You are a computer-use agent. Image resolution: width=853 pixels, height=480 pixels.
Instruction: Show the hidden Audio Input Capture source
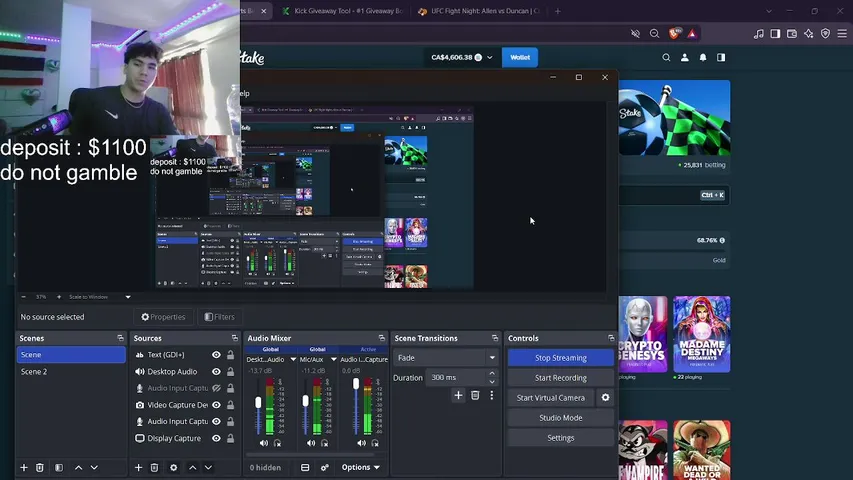click(217, 388)
